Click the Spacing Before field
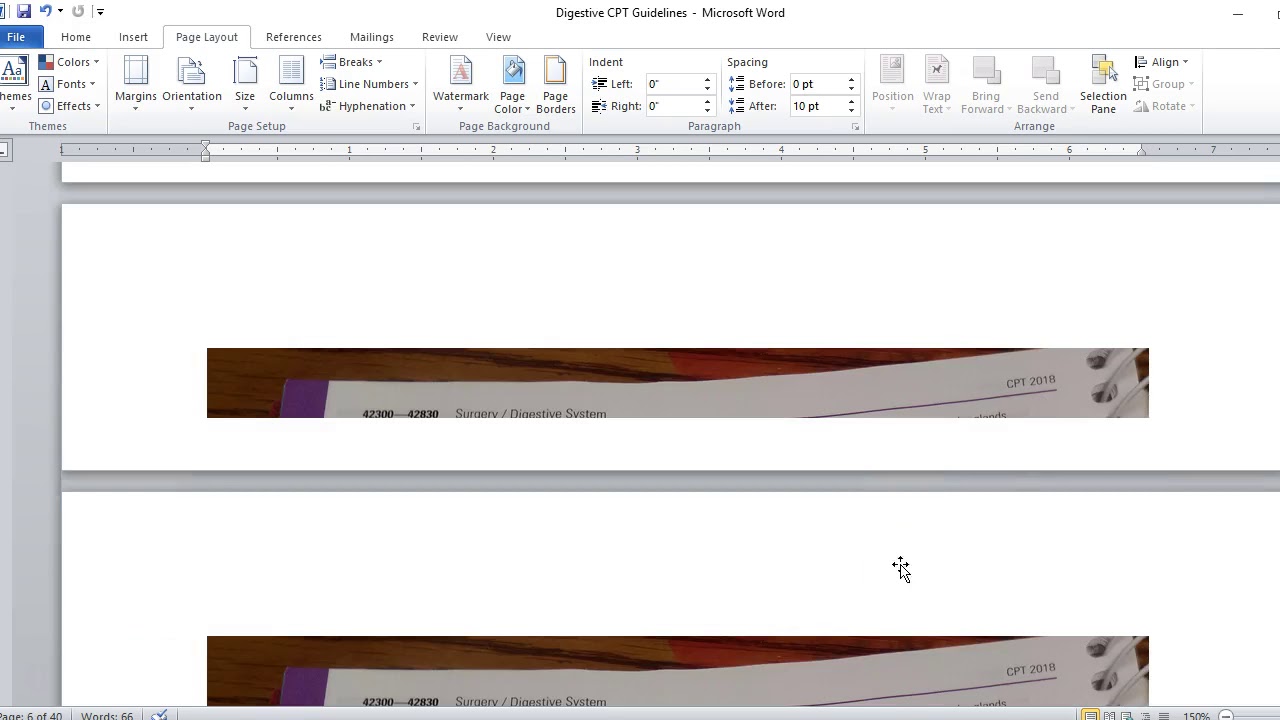 (x=817, y=84)
